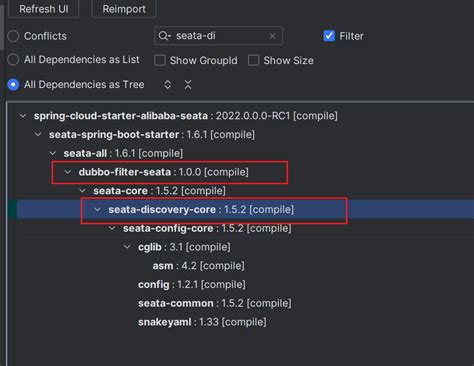Collapse the spring-cloud-starter-alibaba-seata node
The image size is (474, 366).
(x=23, y=116)
